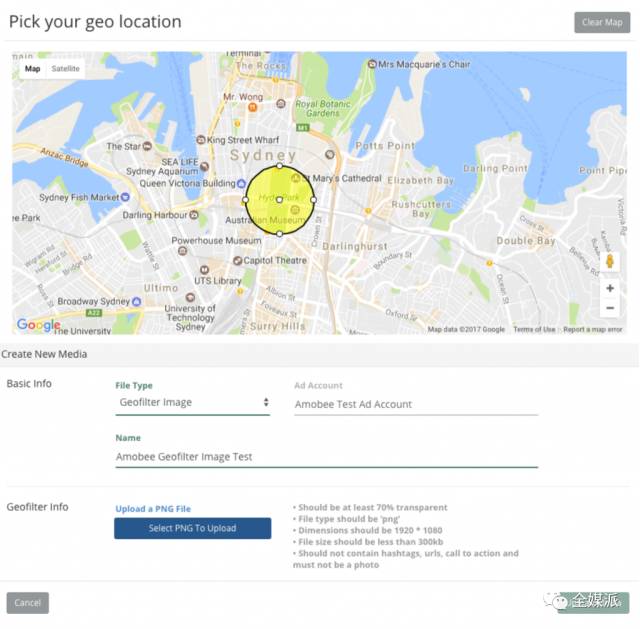Viewport: 640px width, 629px height.
Task: Click the Royal Botanic Gardens label
Action: coord(322,108)
